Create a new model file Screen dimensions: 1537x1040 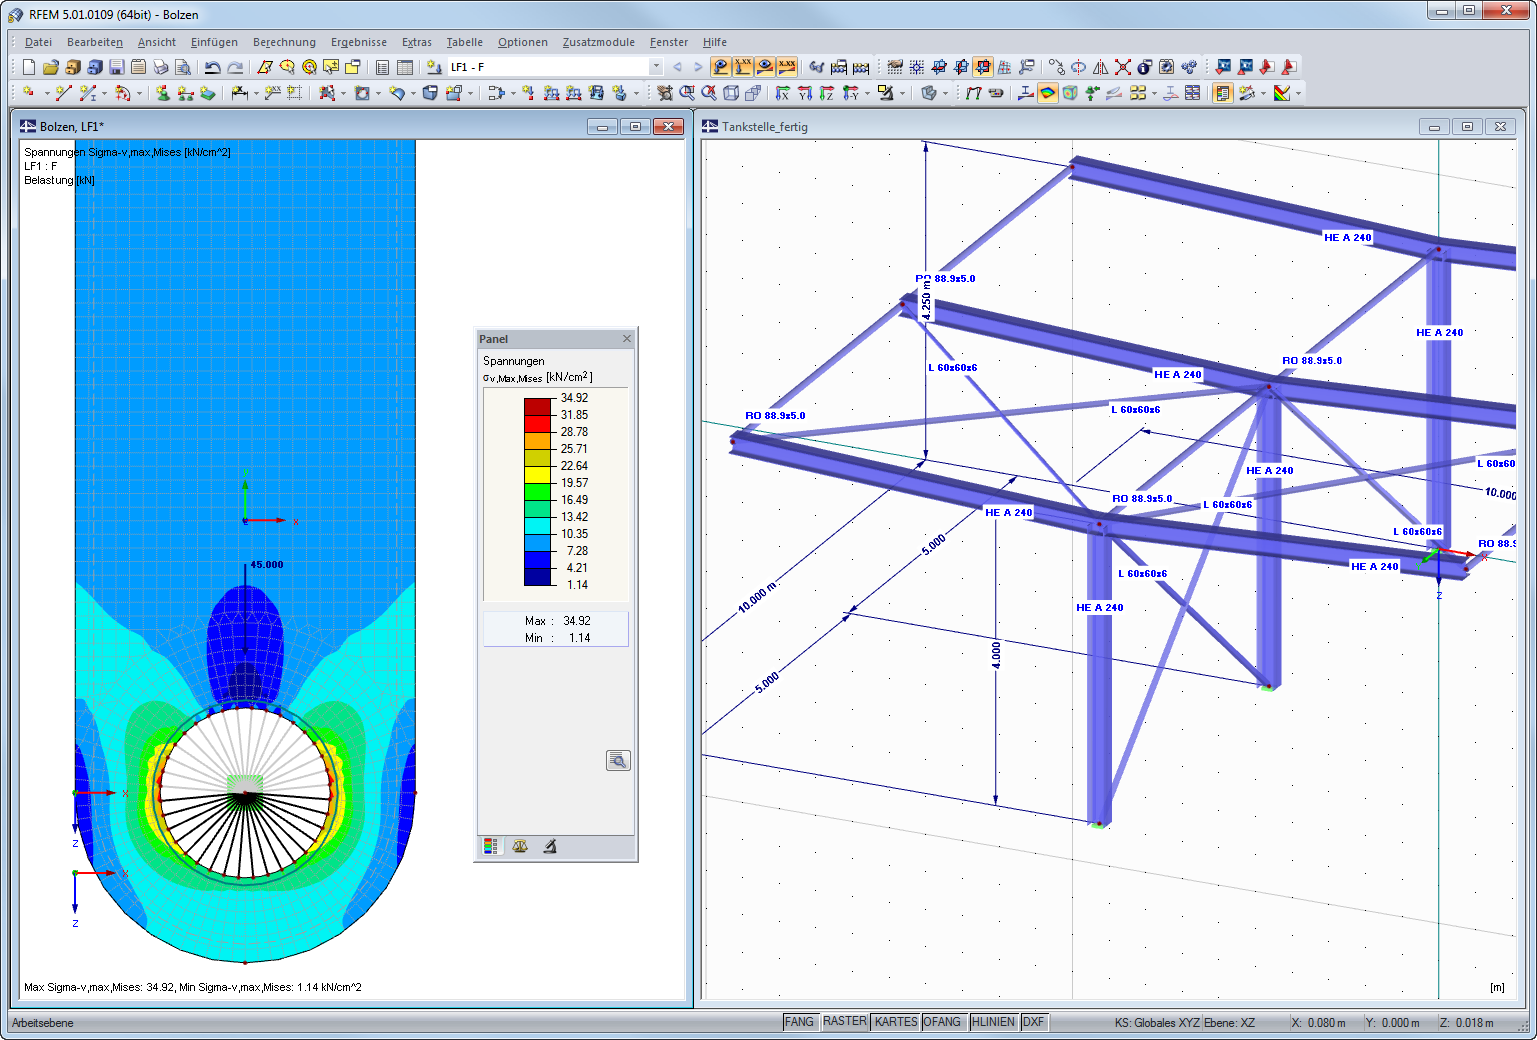click(28, 67)
